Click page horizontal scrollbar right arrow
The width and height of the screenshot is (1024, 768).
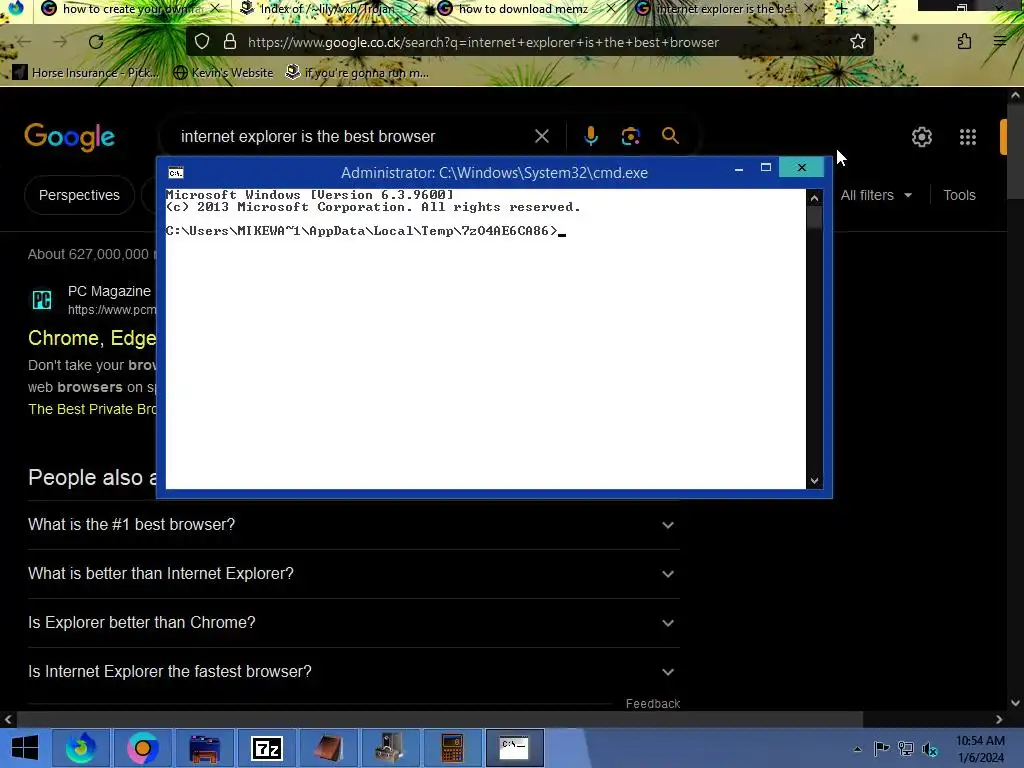(x=999, y=720)
